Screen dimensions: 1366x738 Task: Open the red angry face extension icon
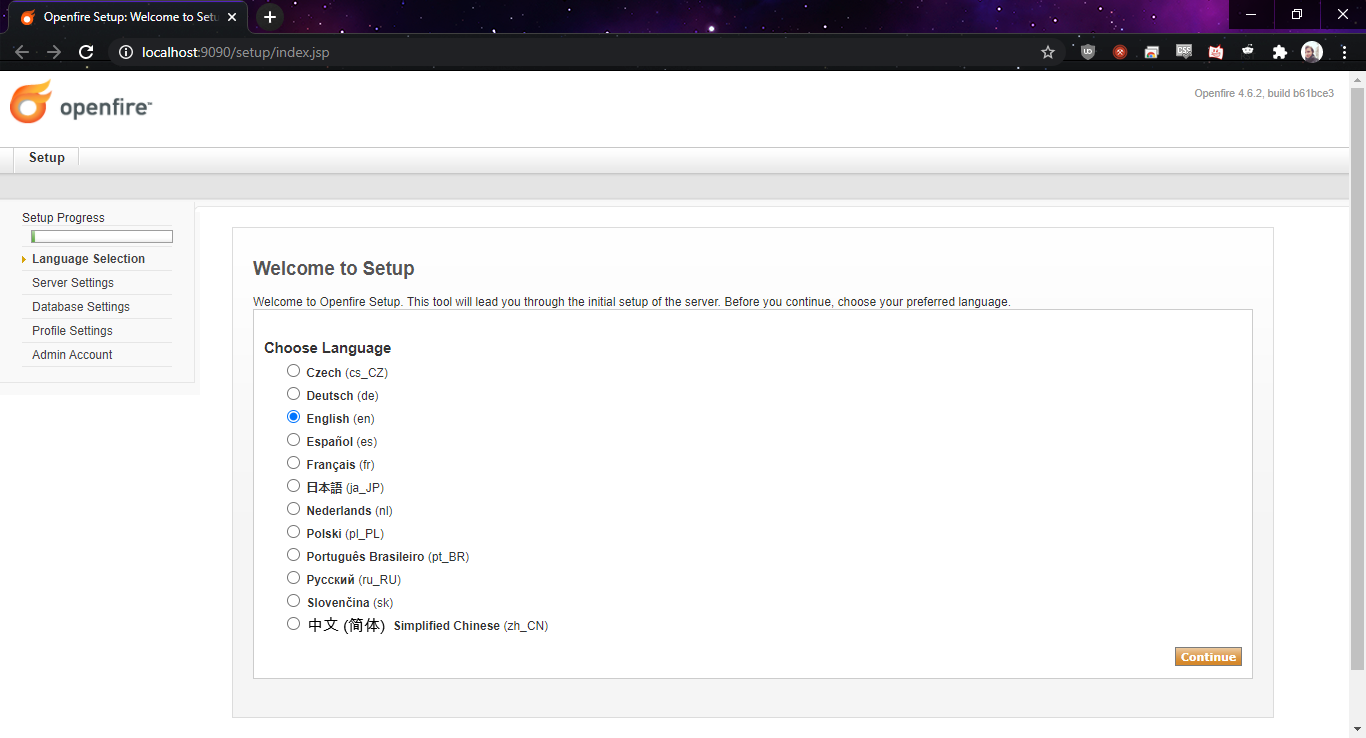click(1216, 52)
